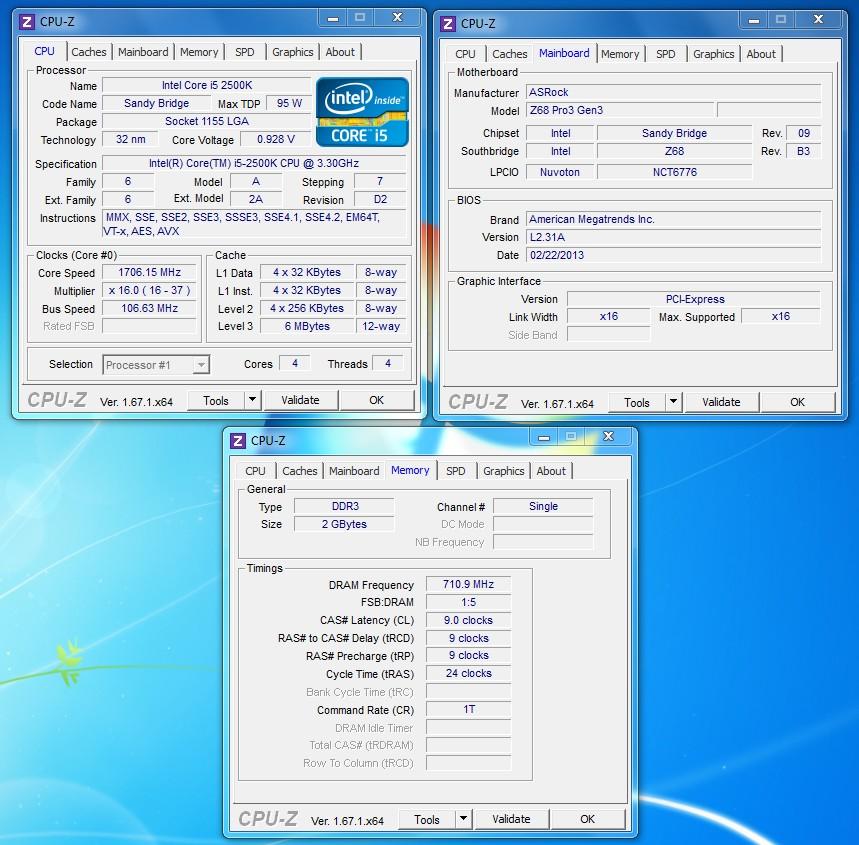This screenshot has height=845, width=859.
Task: Open the Memory tab in the CPU window
Action: 199,52
